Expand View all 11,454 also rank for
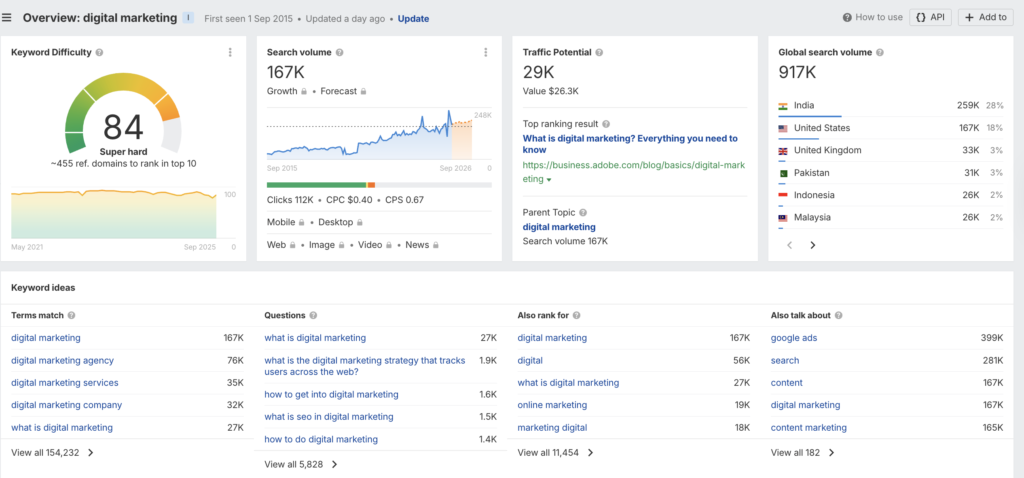 555,453
